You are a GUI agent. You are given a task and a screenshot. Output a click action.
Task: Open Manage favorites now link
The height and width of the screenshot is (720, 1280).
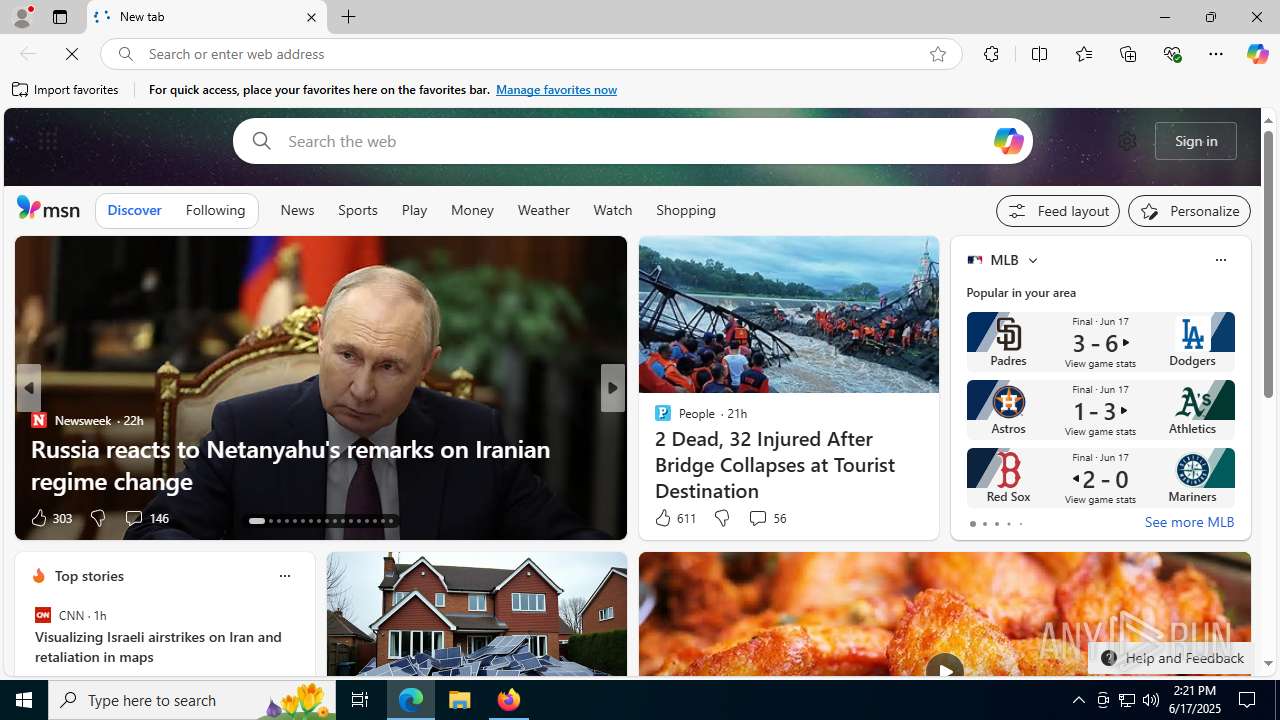556,90
